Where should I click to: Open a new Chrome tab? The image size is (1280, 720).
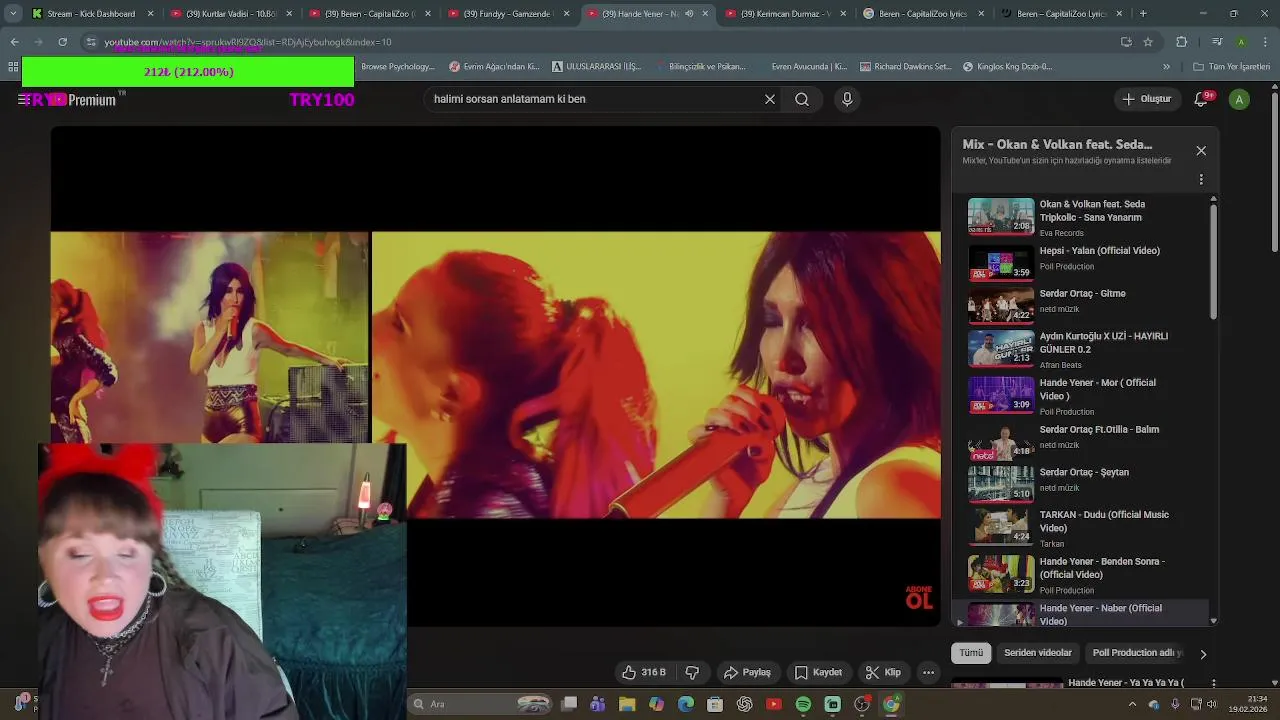1143,14
